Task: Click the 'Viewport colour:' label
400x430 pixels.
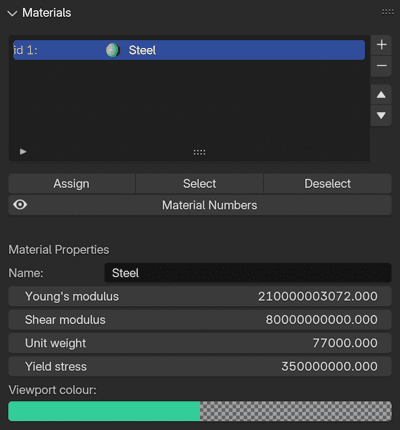Action: [x=52, y=390]
